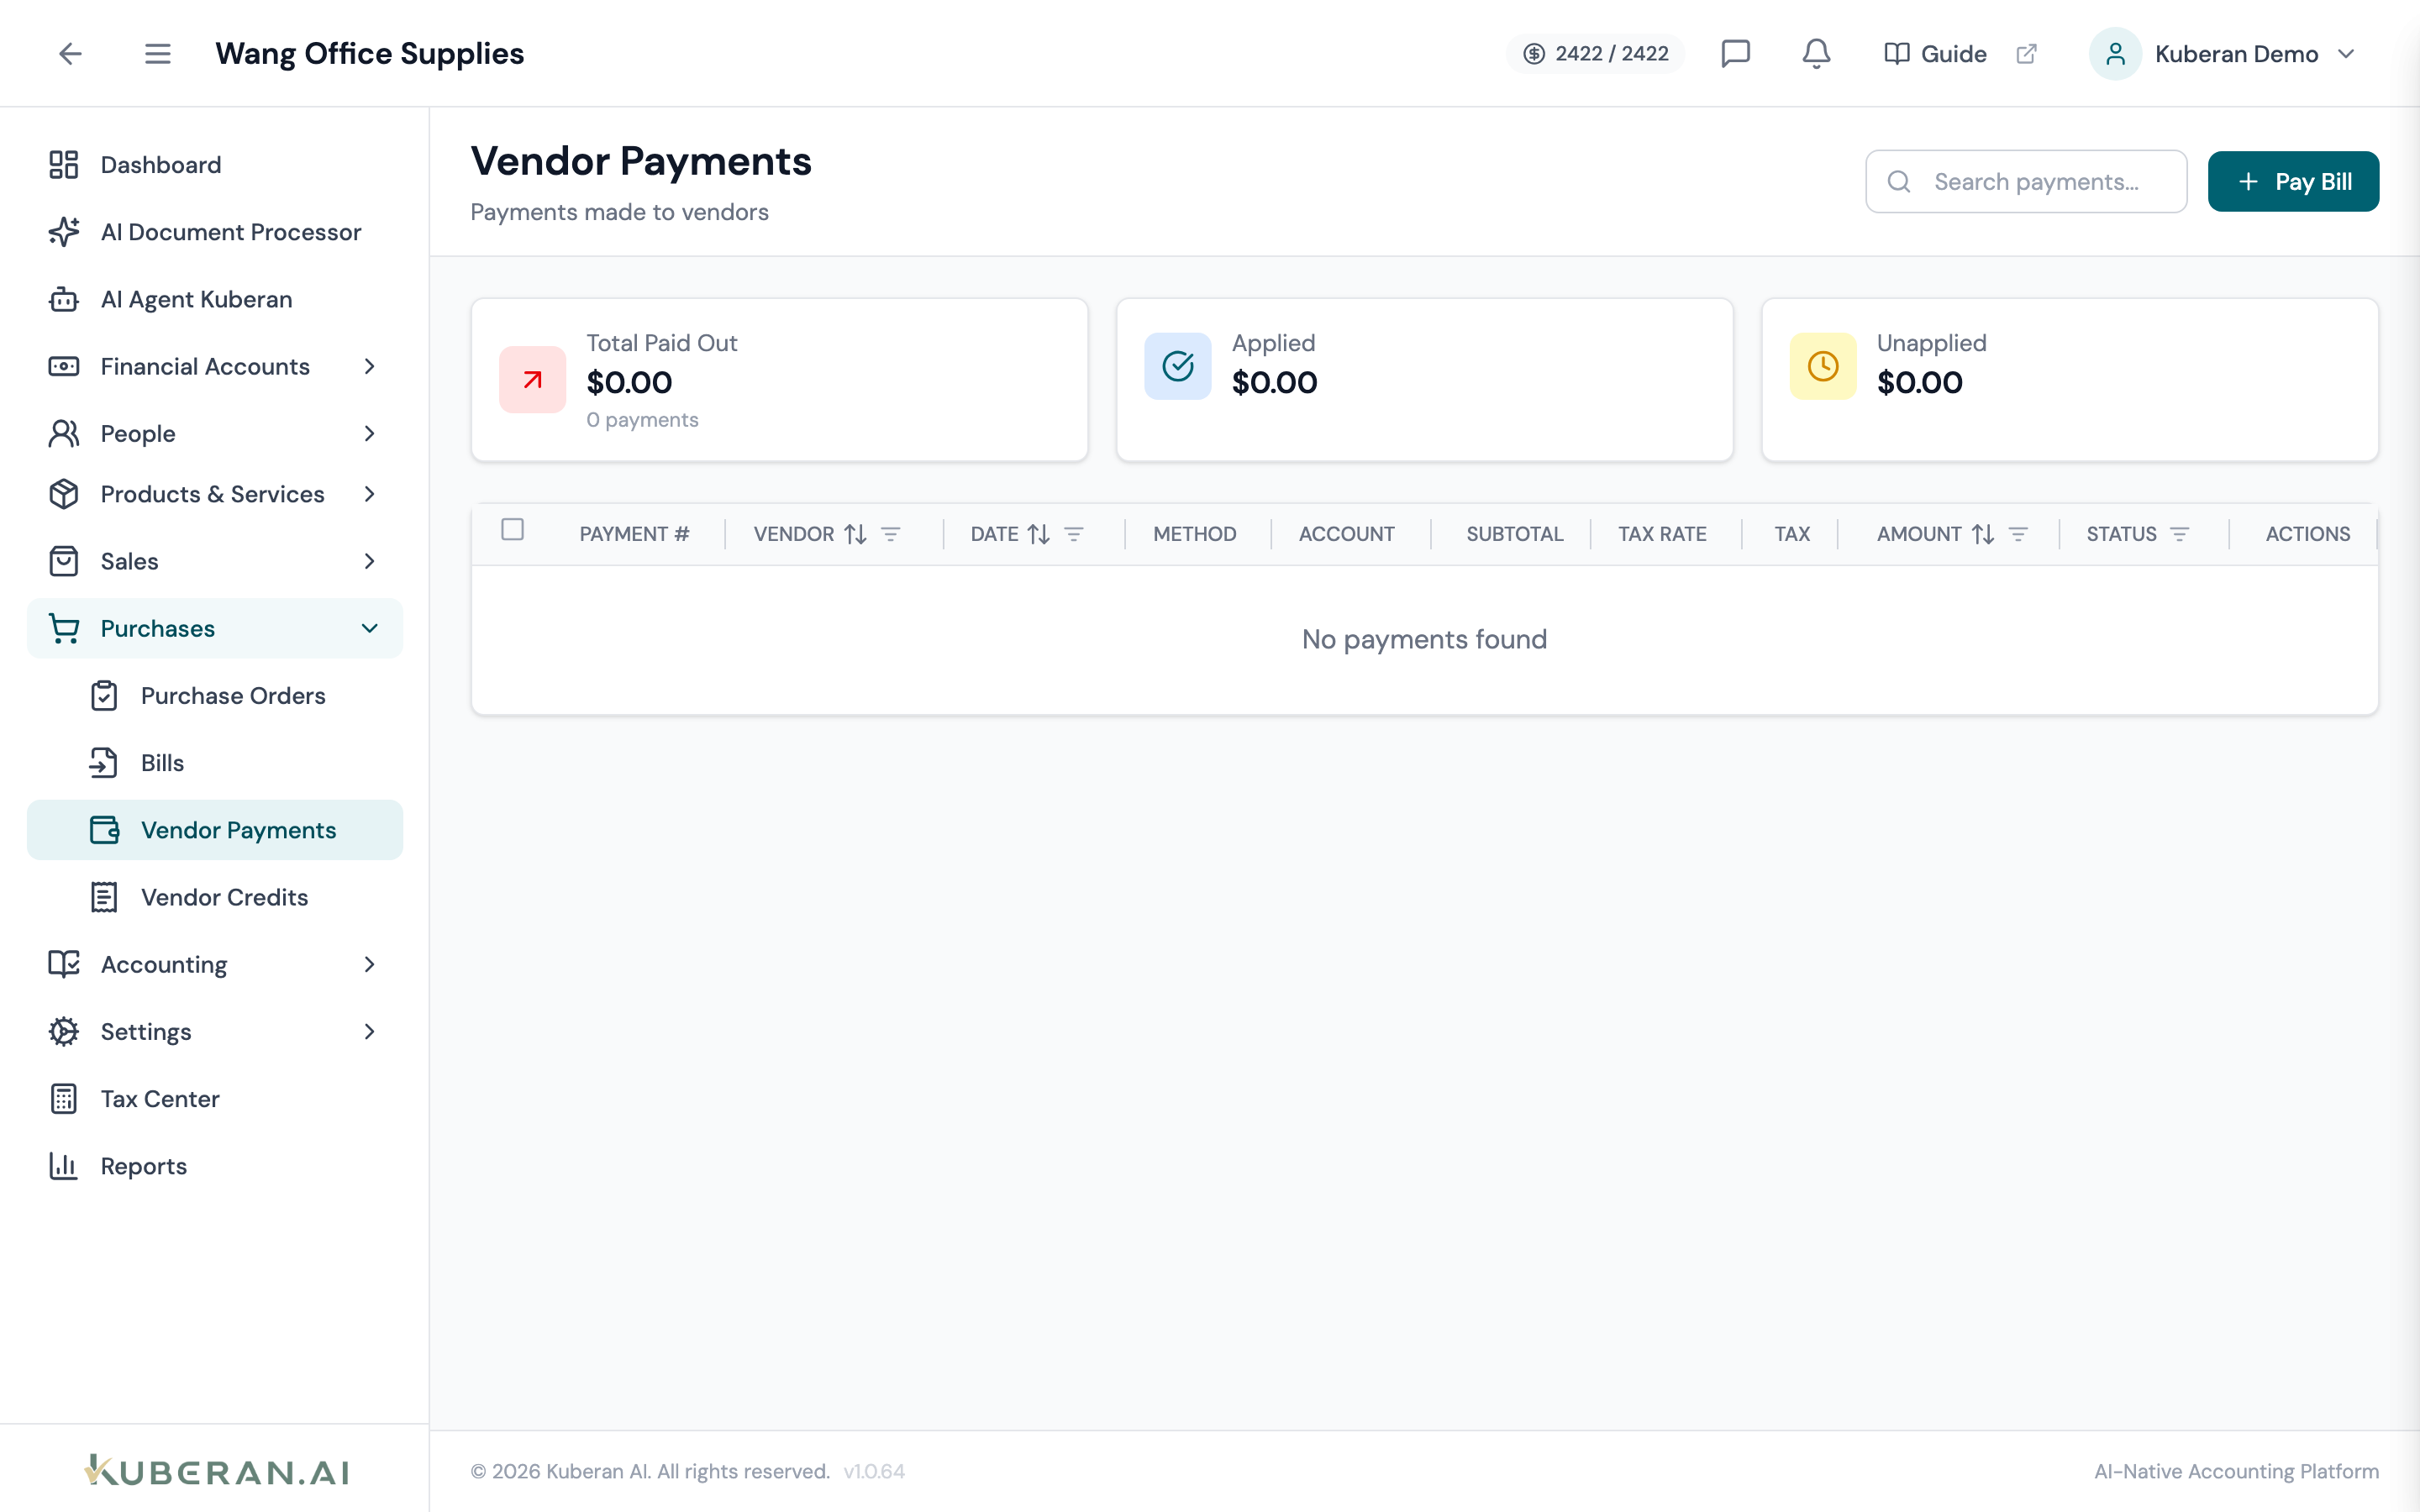
Task: Click the SUBTOTAL column header
Action: click(1515, 534)
